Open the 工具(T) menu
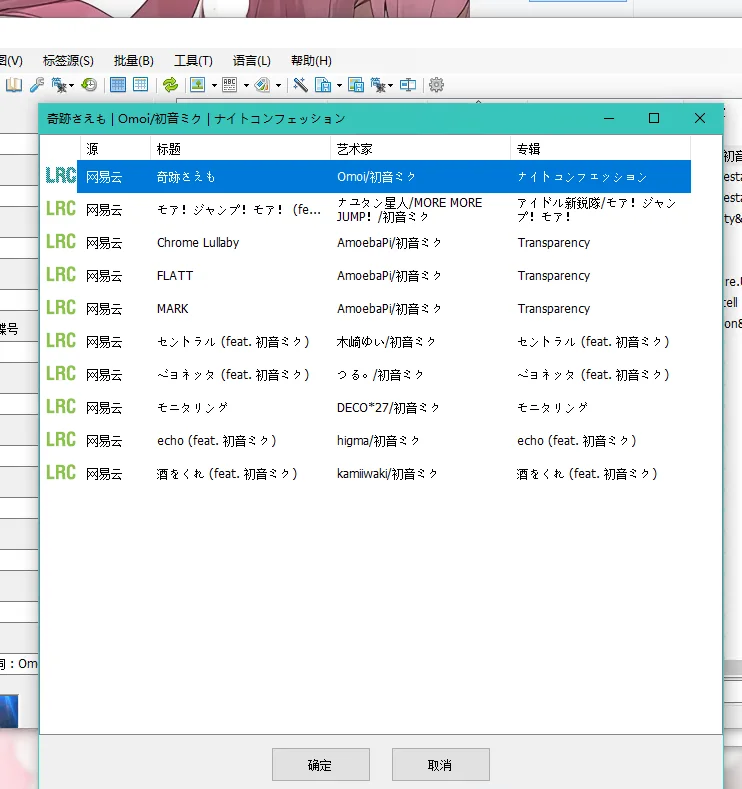Viewport: 742px width, 789px height. 193,61
